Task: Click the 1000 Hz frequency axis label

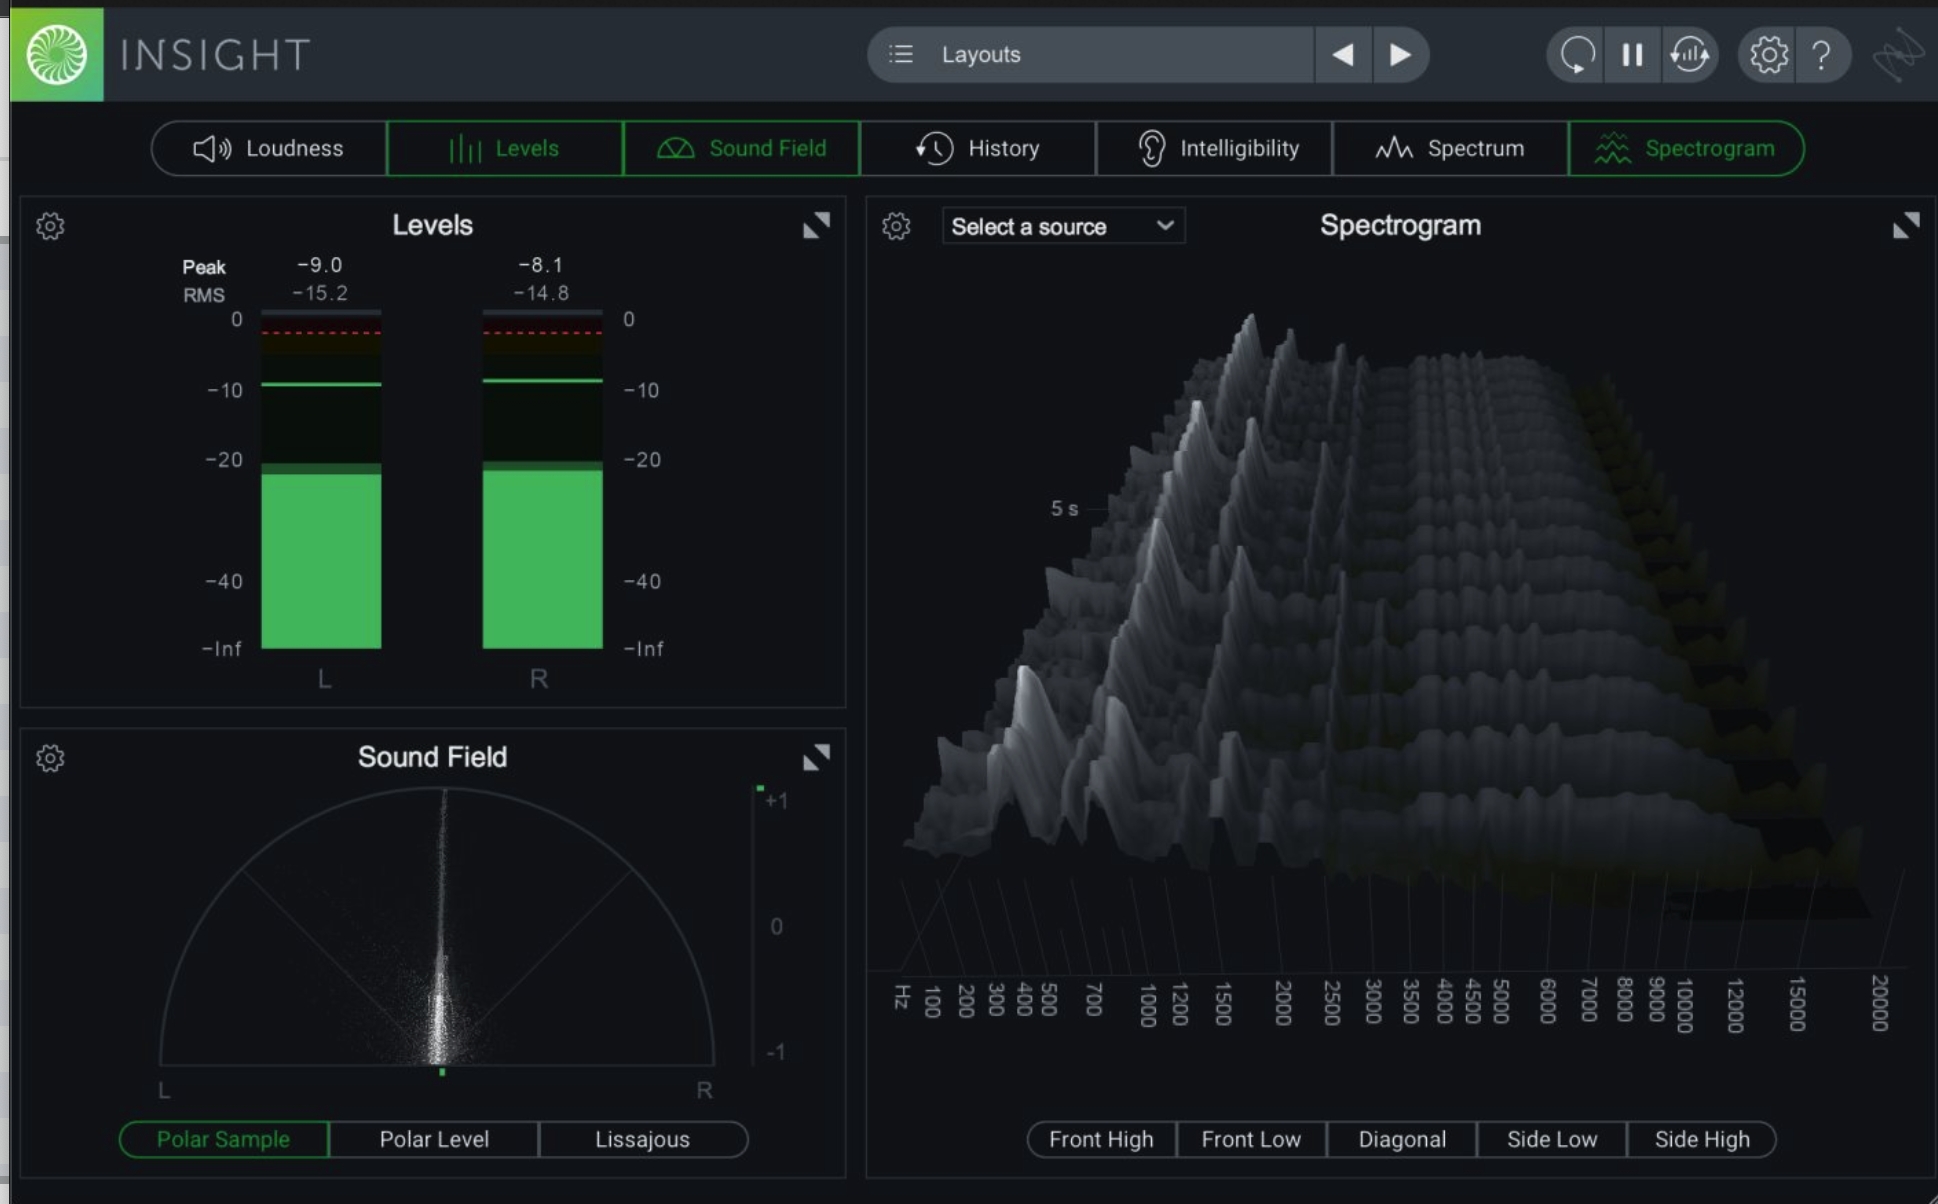Action: [1148, 1004]
